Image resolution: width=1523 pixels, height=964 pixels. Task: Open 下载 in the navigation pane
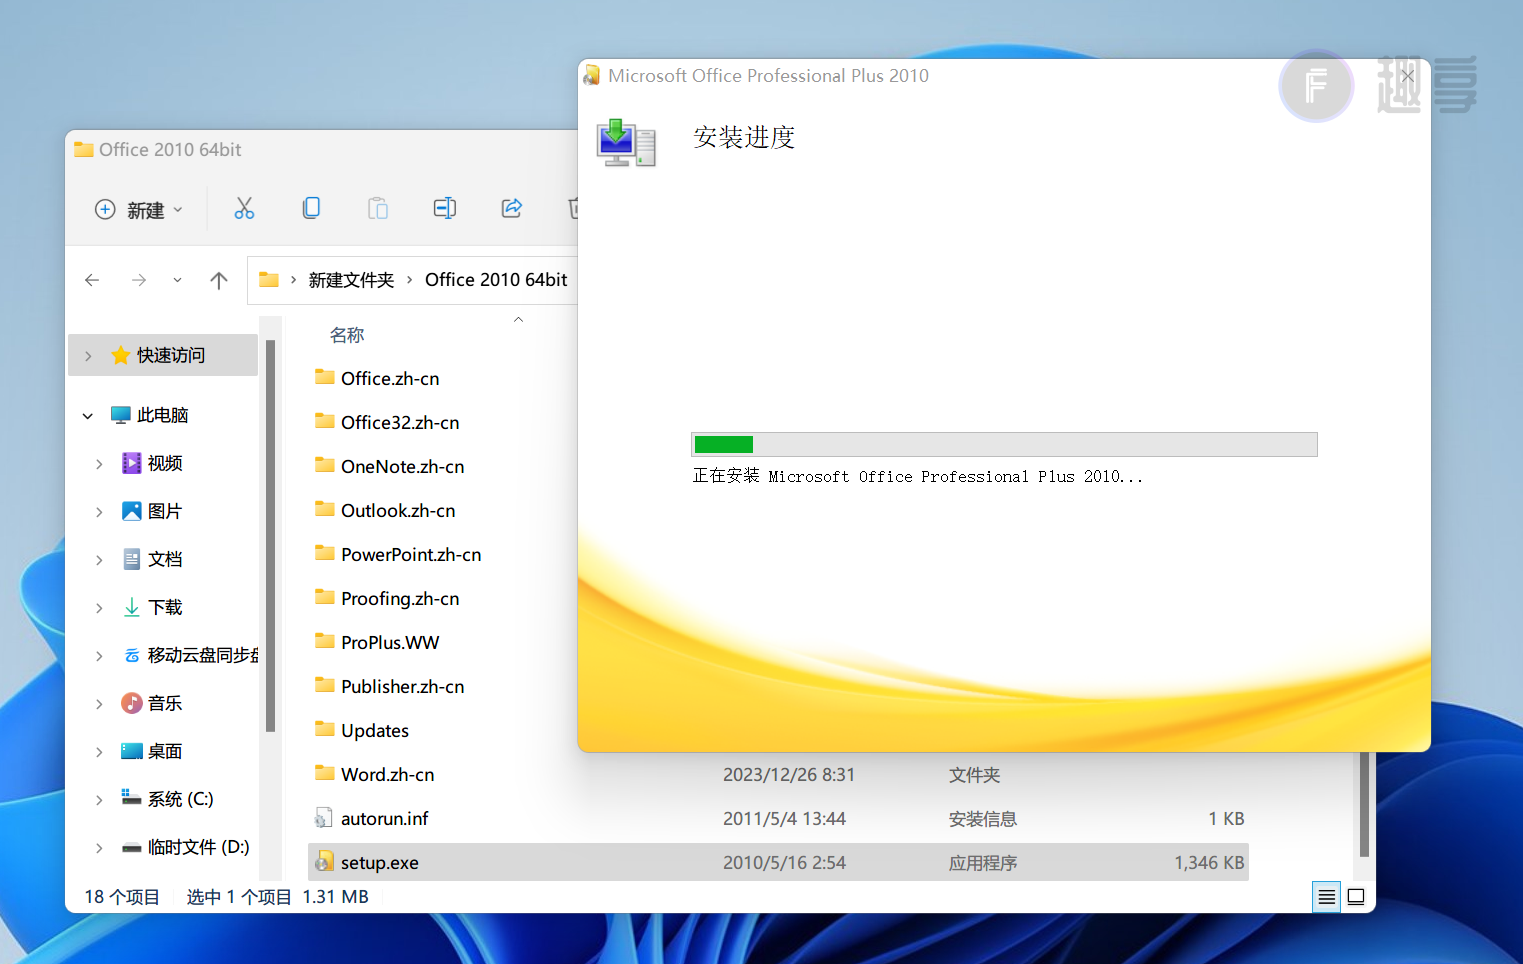[165, 607]
